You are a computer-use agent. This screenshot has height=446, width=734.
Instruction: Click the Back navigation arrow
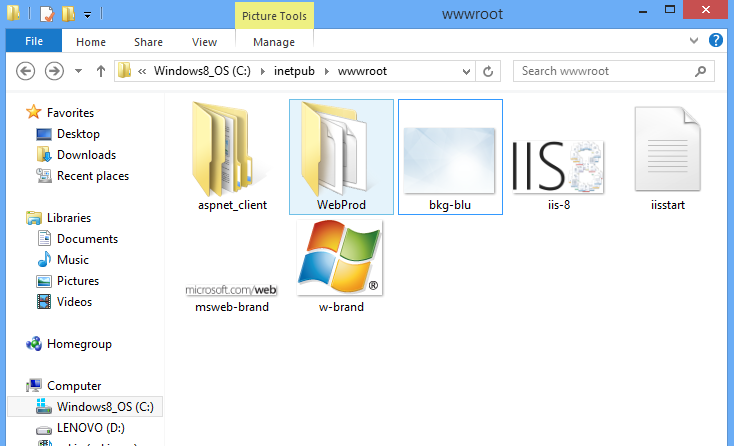[26, 71]
